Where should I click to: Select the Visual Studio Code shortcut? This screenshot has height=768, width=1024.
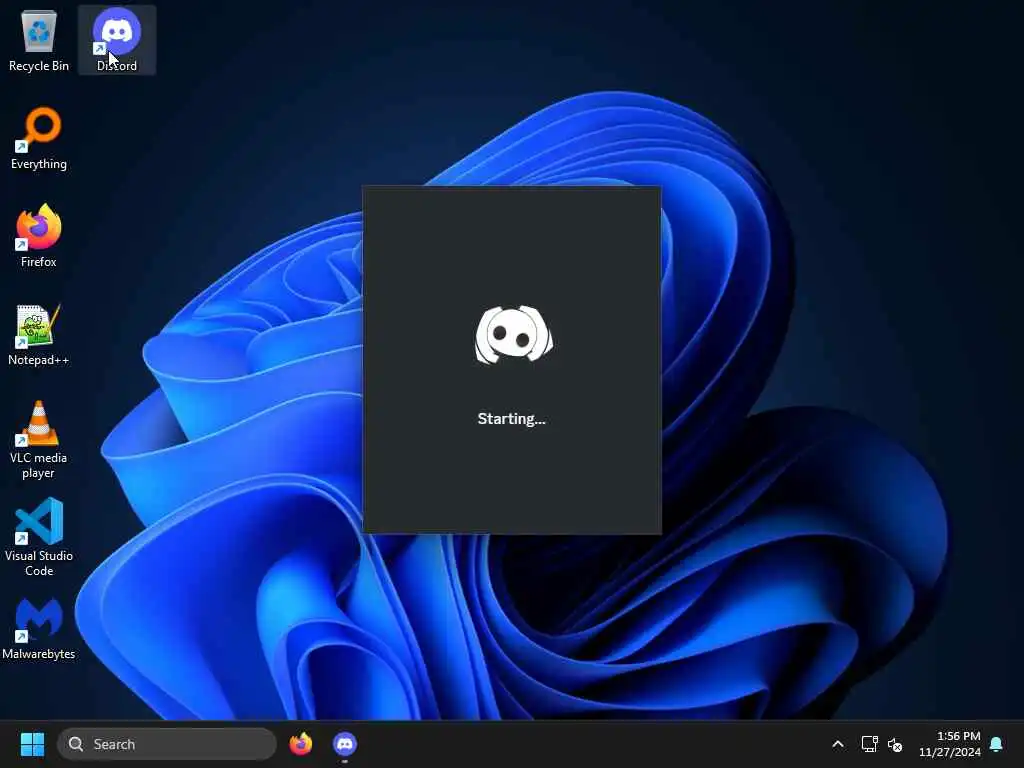(x=39, y=537)
